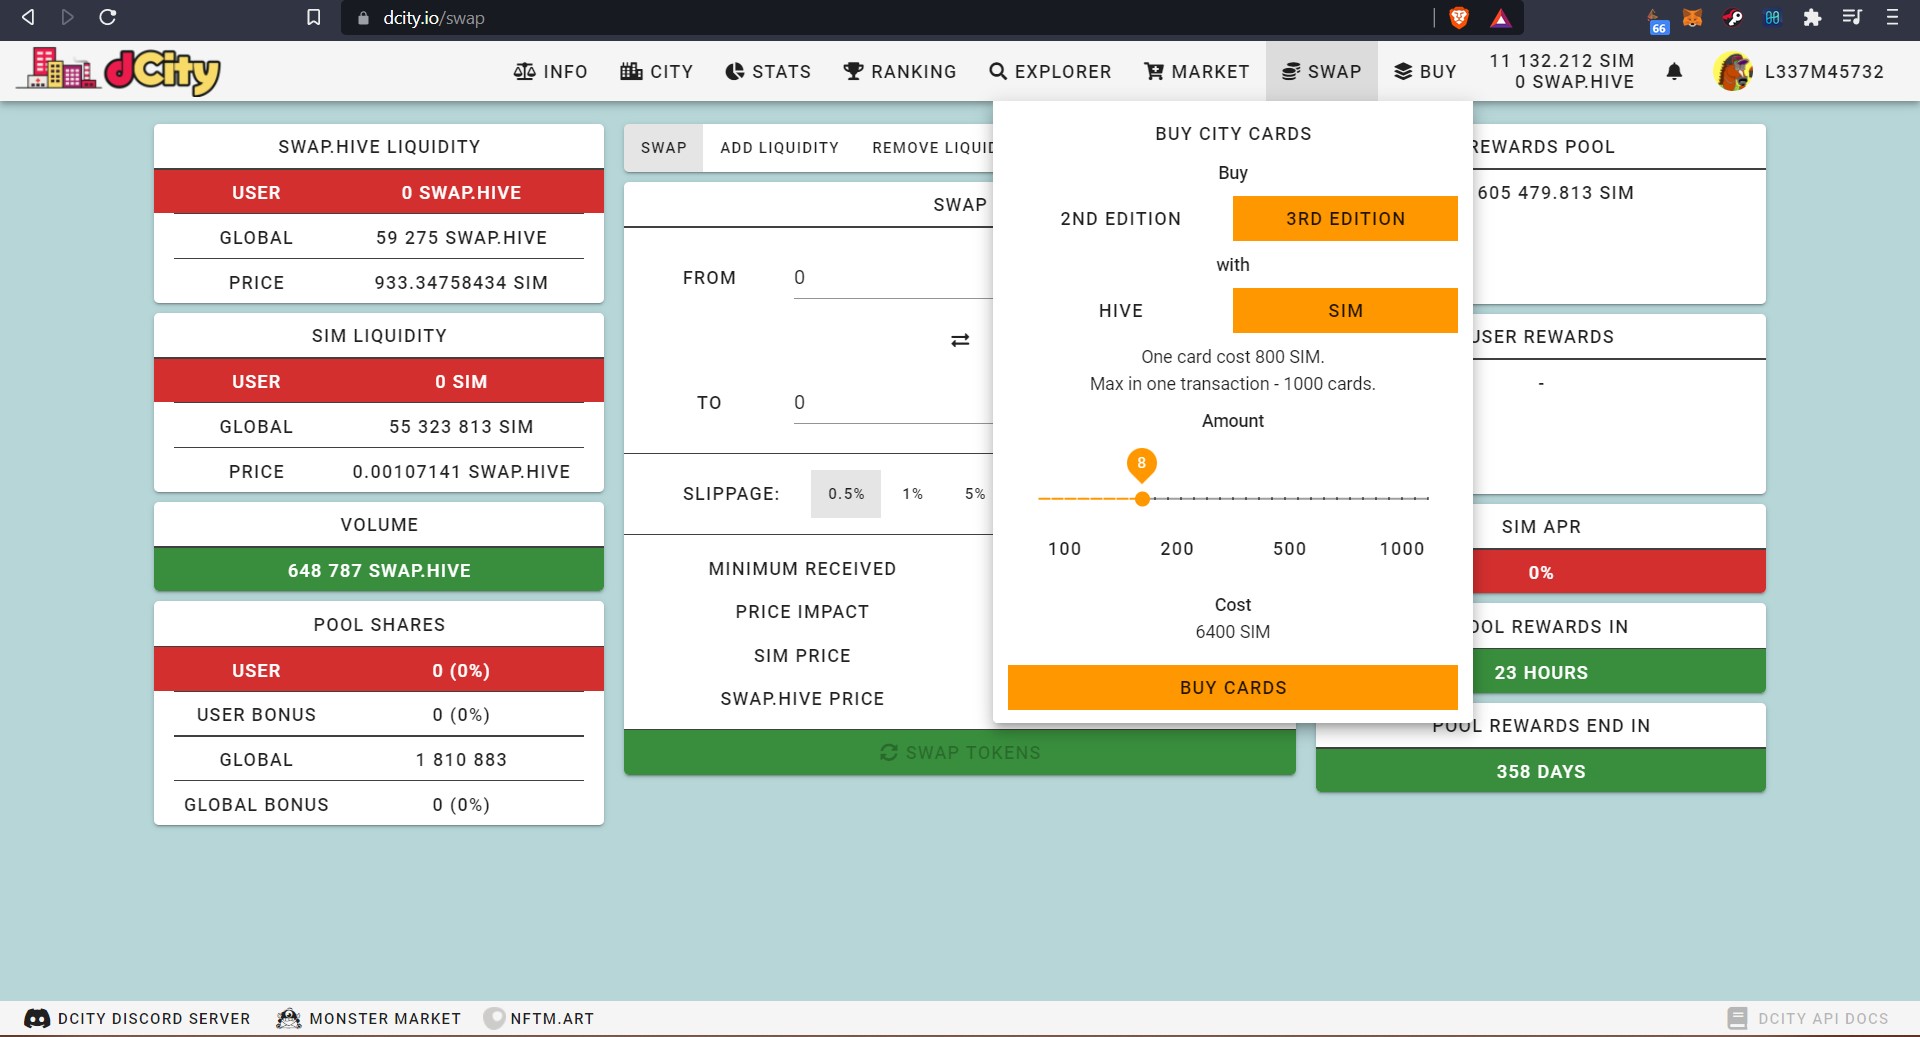Switch to REMOVE LIQUIDITY tab

point(933,147)
